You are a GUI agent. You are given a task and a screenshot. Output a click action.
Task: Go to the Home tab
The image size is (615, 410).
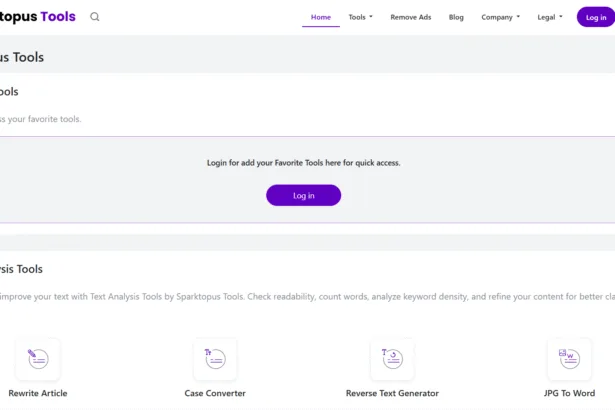point(321,17)
